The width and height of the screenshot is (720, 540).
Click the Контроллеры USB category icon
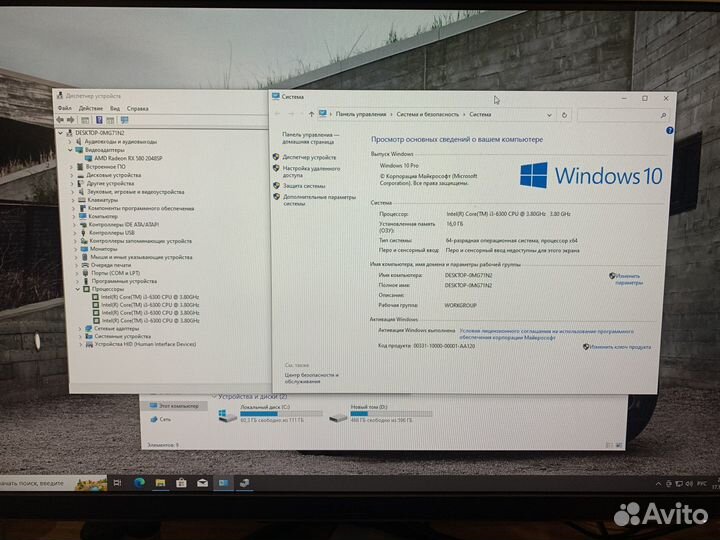(84, 233)
